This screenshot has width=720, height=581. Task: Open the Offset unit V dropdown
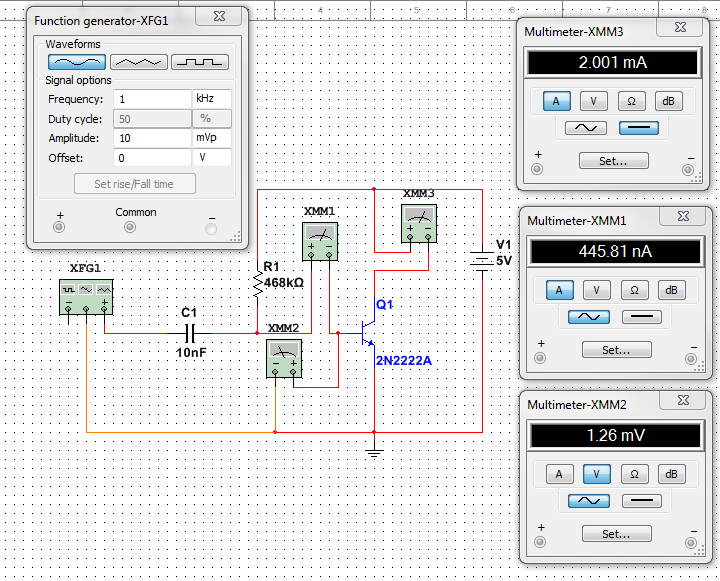211,158
